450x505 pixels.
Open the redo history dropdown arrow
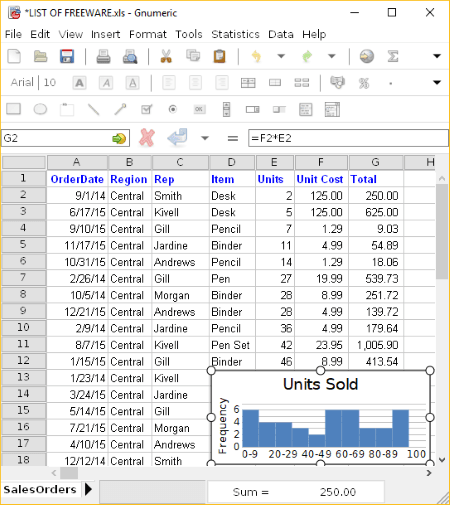pos(331,56)
